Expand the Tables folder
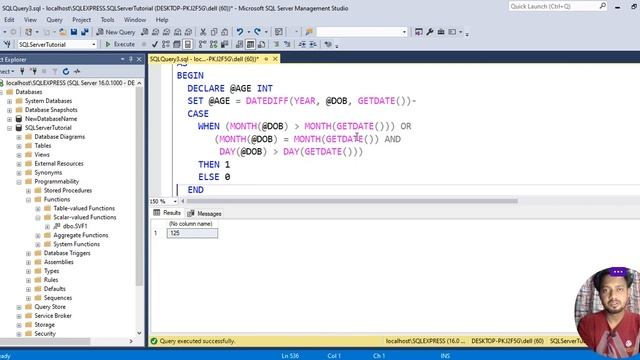This screenshot has height=360, width=640. click(x=19, y=146)
